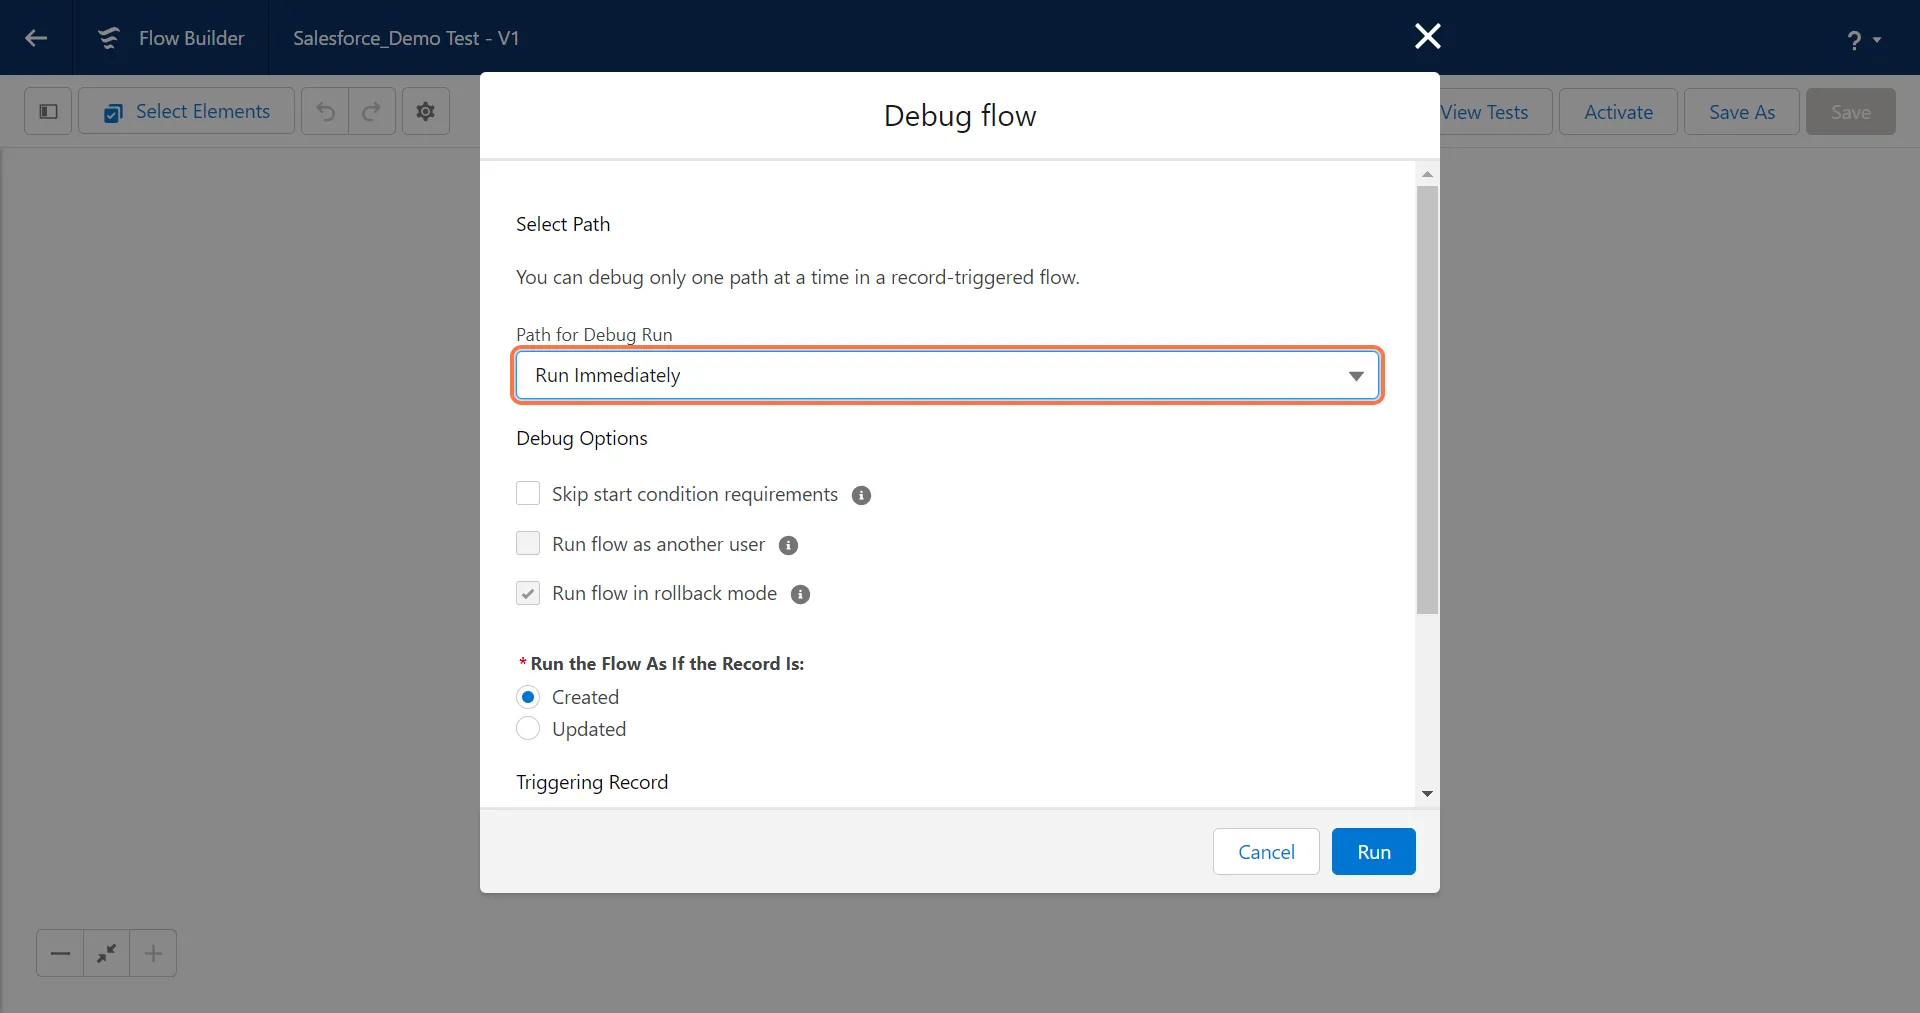Enable Skip start condition requirements checkbox

(x=528, y=494)
